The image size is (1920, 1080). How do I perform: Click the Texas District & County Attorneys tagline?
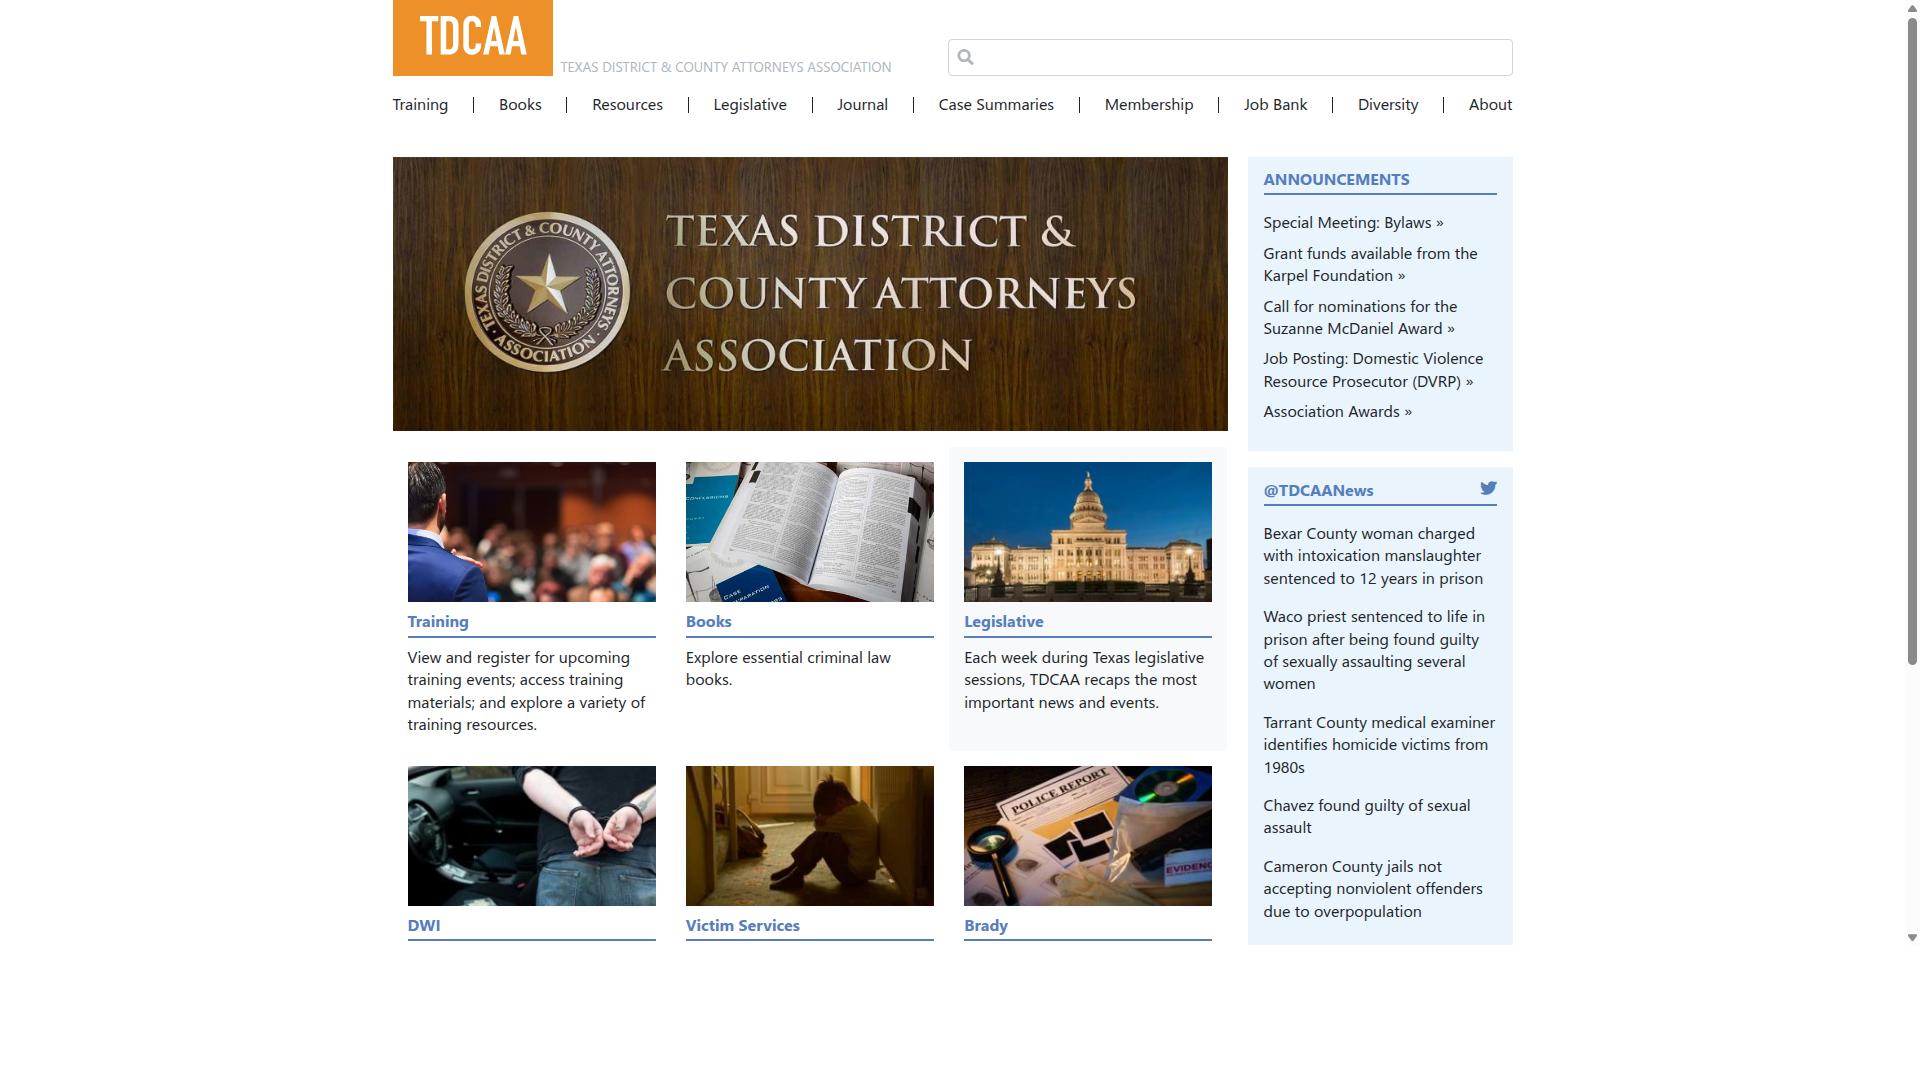[726, 67]
